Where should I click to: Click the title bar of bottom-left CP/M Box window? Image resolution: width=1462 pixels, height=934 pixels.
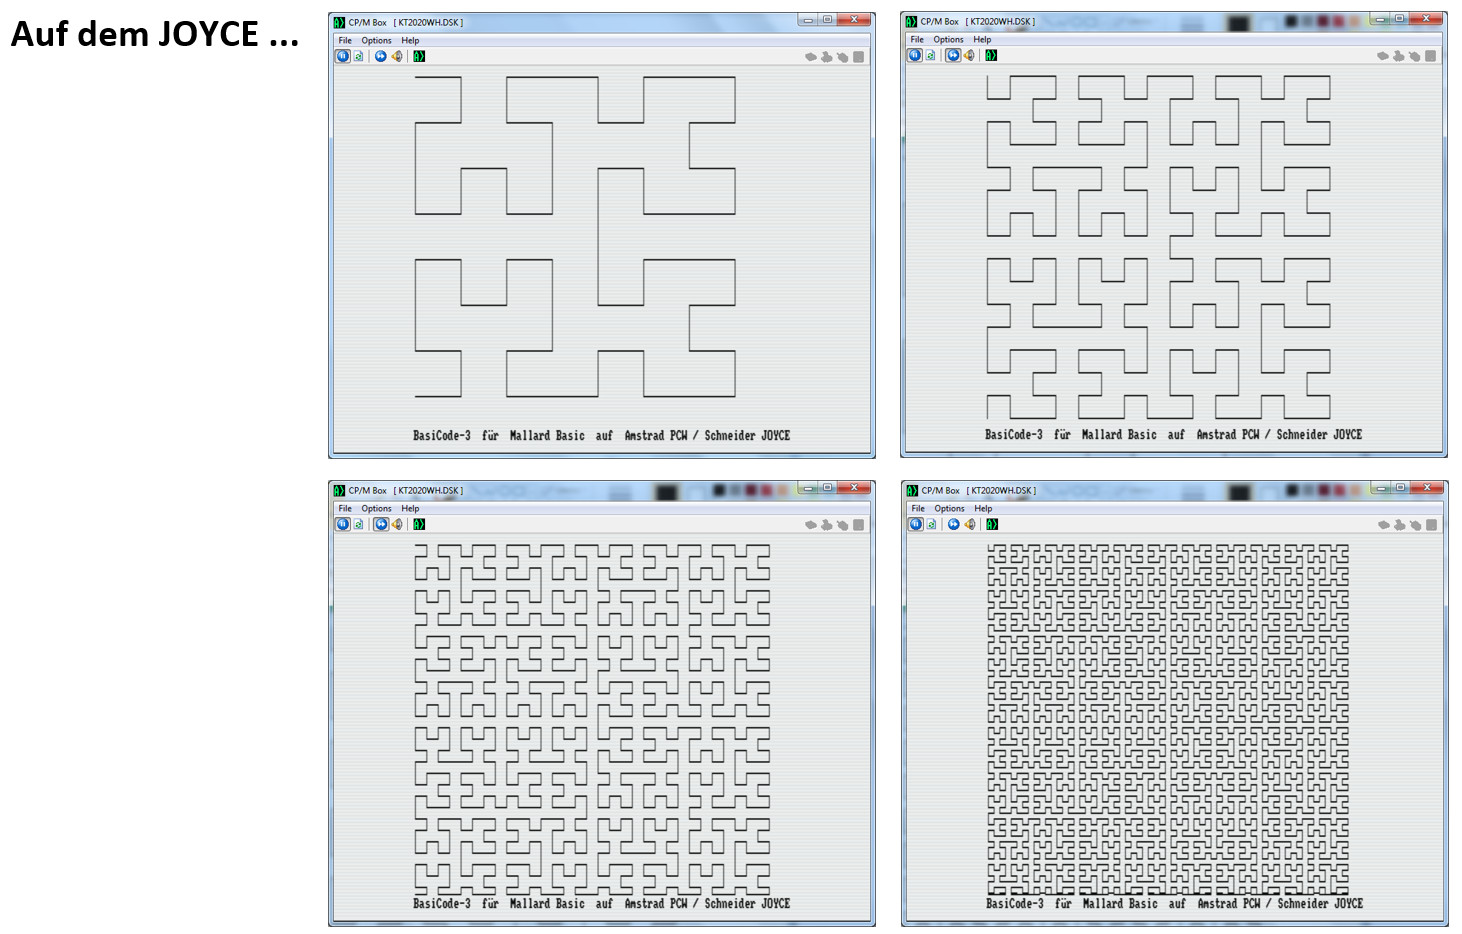tap(560, 490)
